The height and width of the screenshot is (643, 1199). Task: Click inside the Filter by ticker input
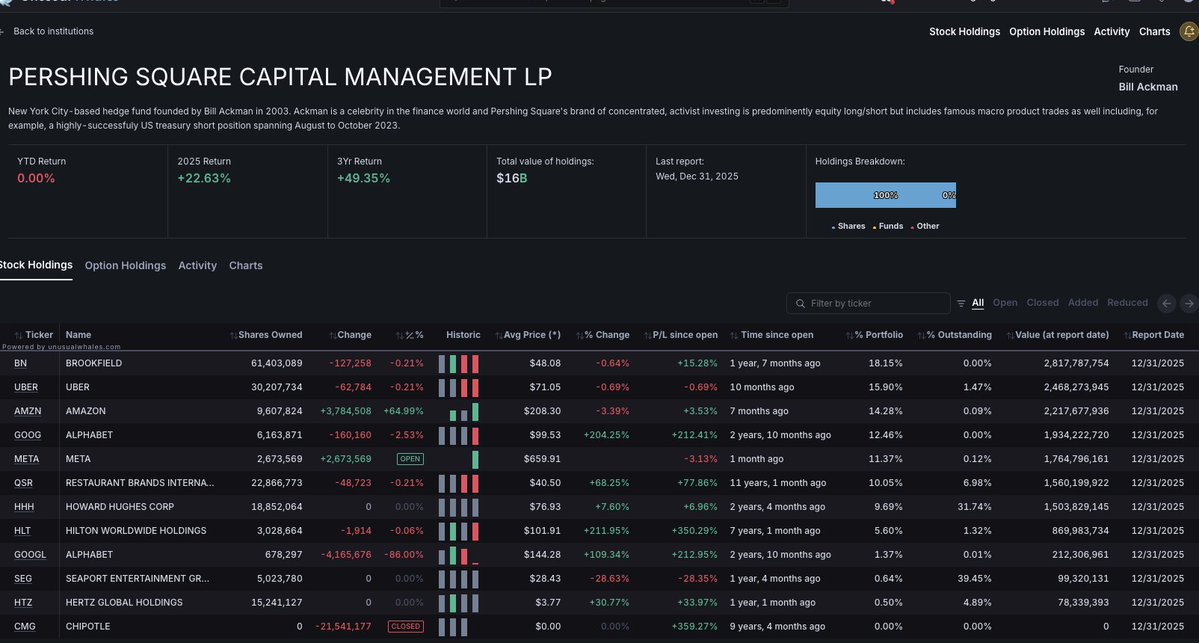pos(866,302)
